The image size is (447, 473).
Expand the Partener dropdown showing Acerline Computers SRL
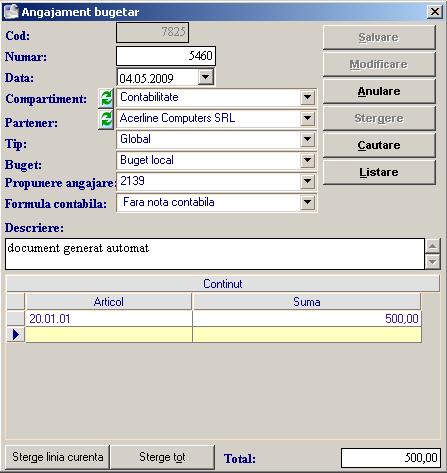click(x=307, y=118)
